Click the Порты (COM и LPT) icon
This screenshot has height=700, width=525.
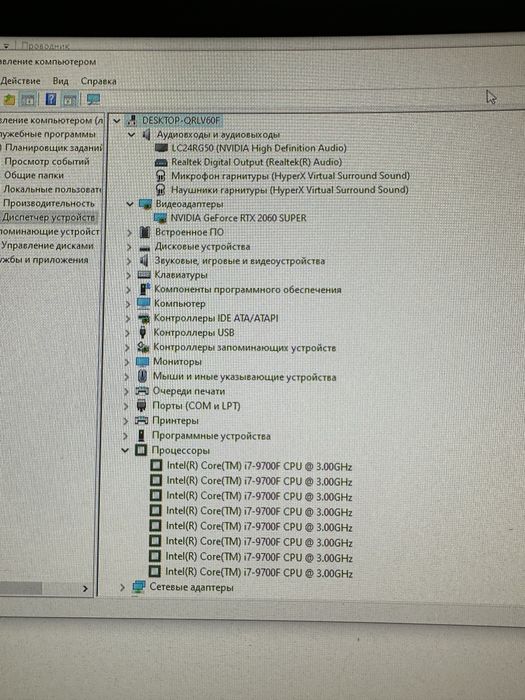(x=142, y=406)
